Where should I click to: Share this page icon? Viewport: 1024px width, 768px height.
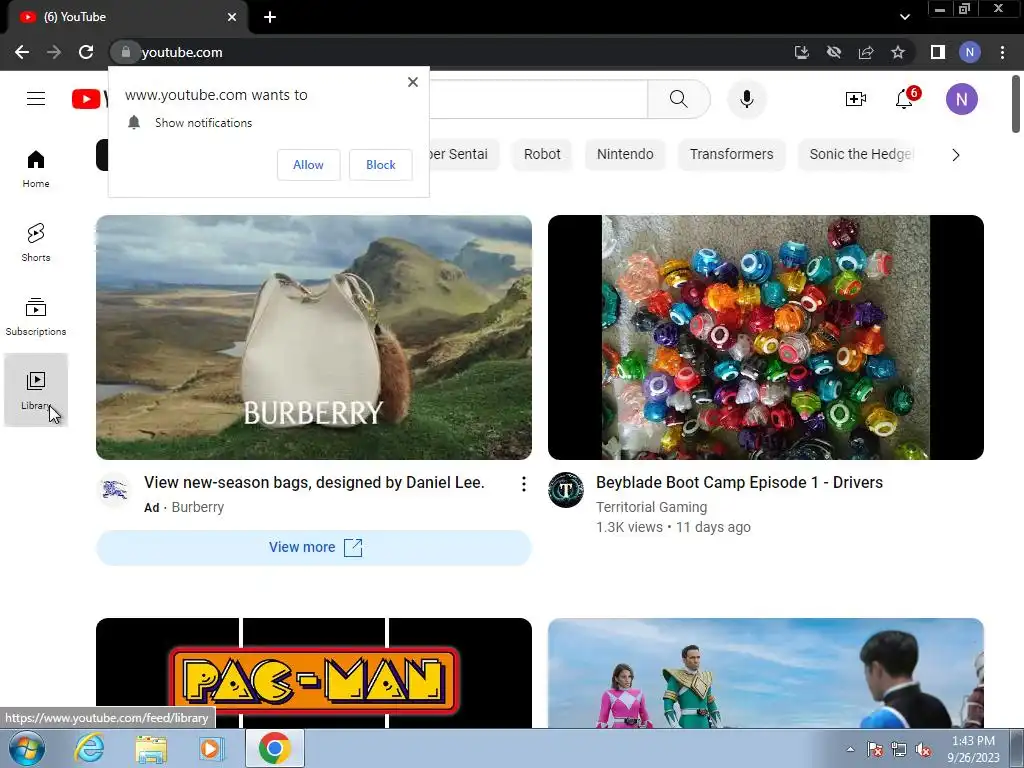tap(866, 52)
